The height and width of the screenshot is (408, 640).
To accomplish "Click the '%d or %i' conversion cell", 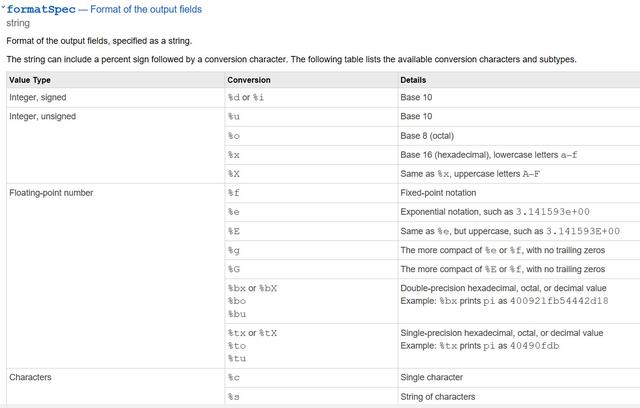I will pyautogui.click(x=246, y=97).
